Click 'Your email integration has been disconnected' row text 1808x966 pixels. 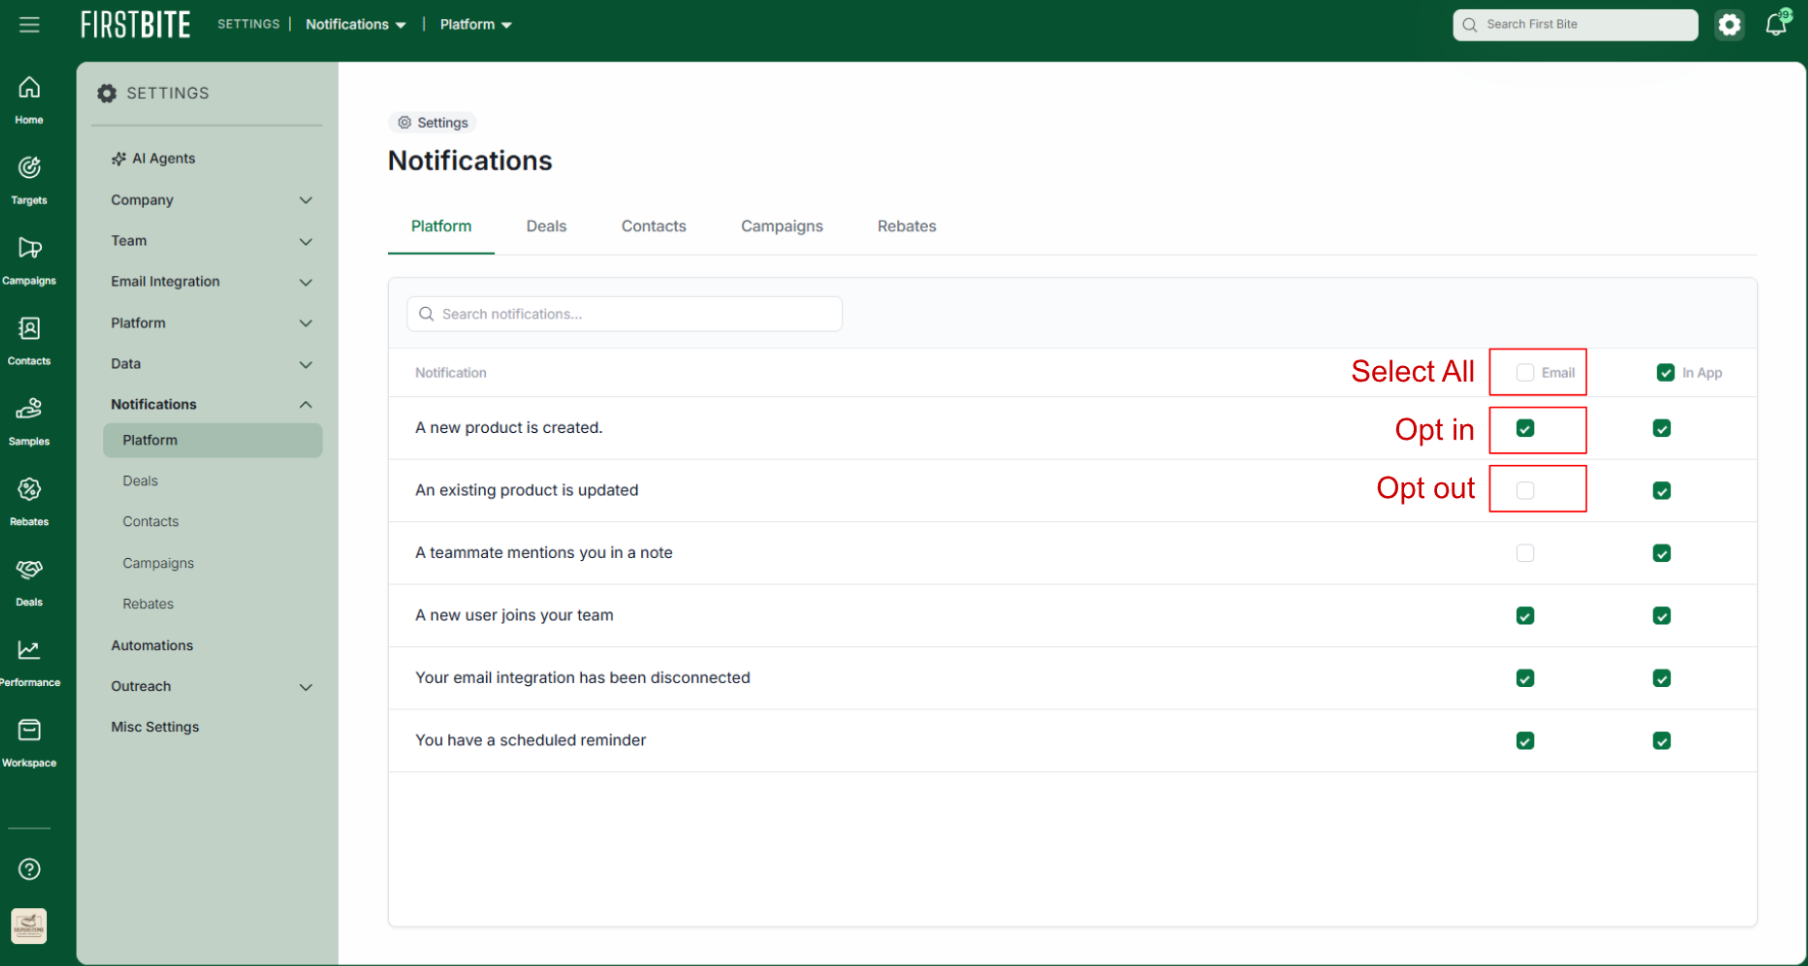coord(583,677)
